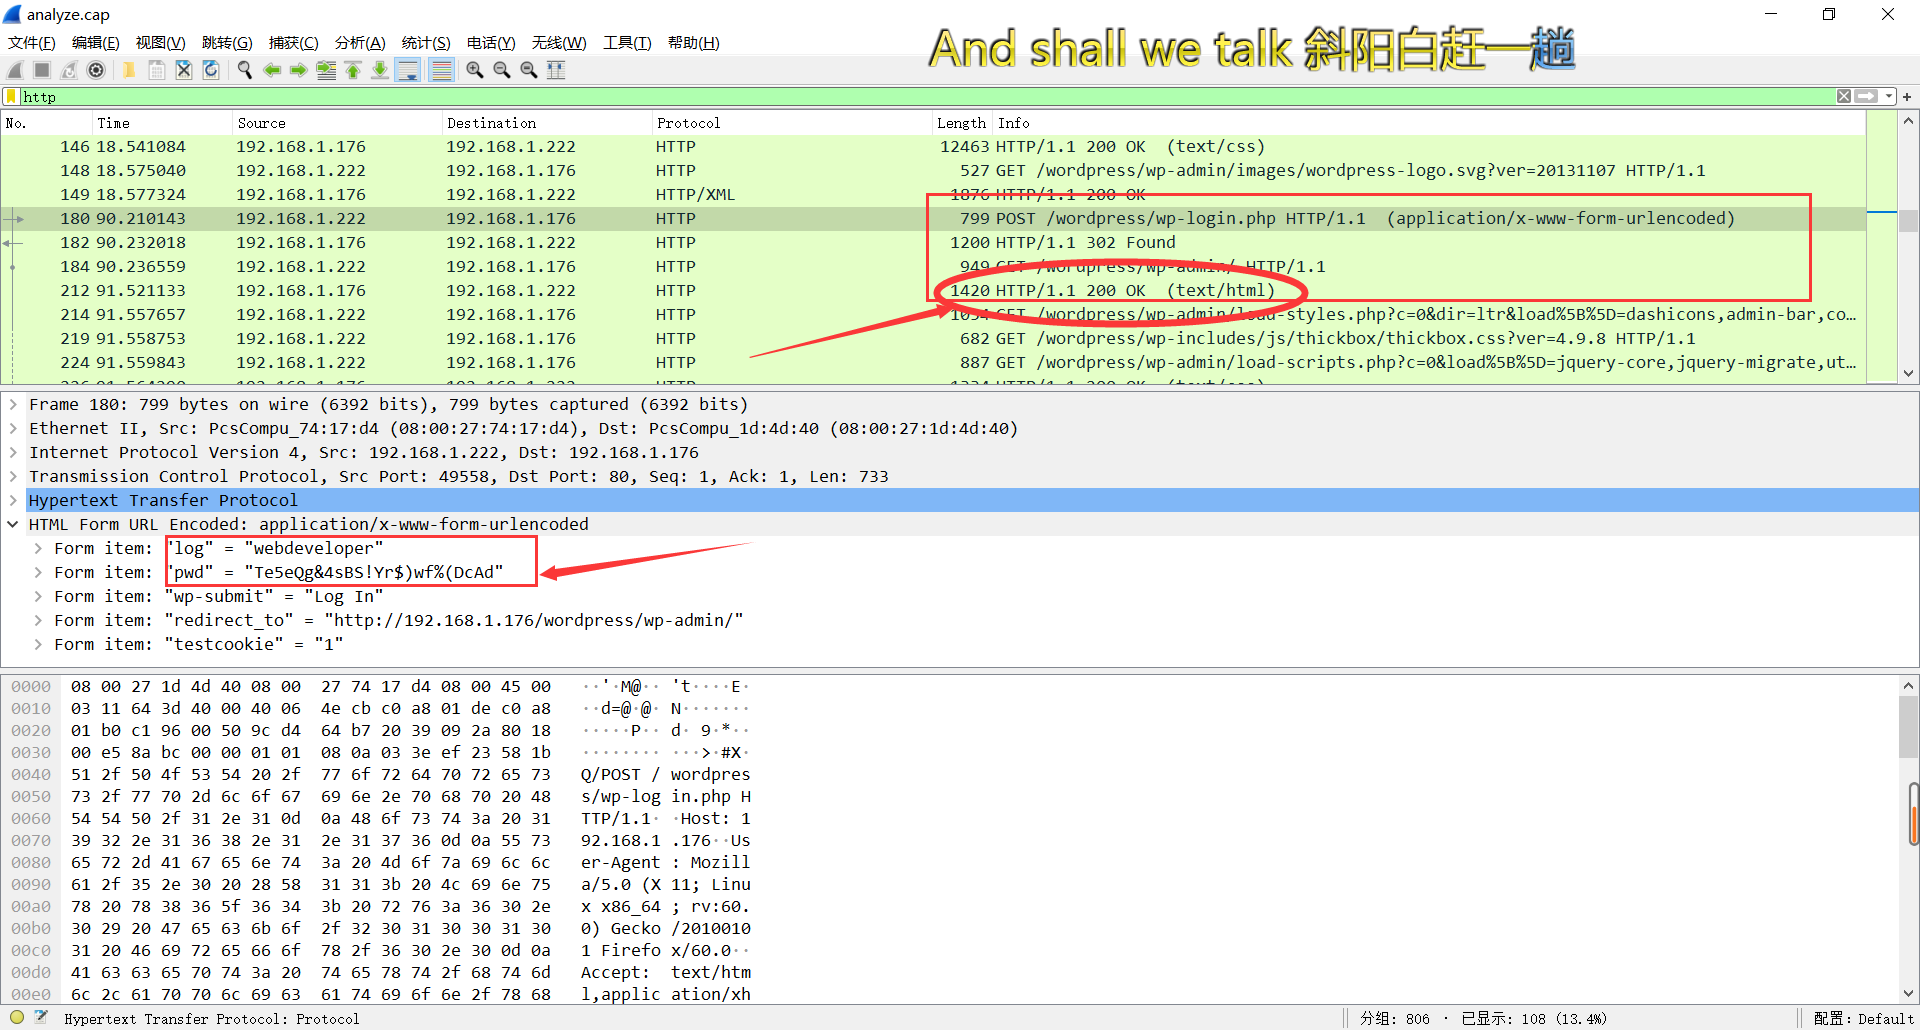Expand the testcookie form item
Screen dimensions: 1920x1030
(x=38, y=644)
